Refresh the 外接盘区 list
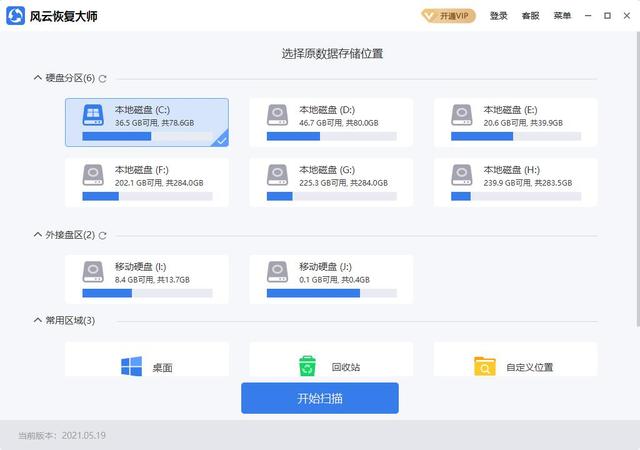This screenshot has width=640, height=450. (x=102, y=235)
